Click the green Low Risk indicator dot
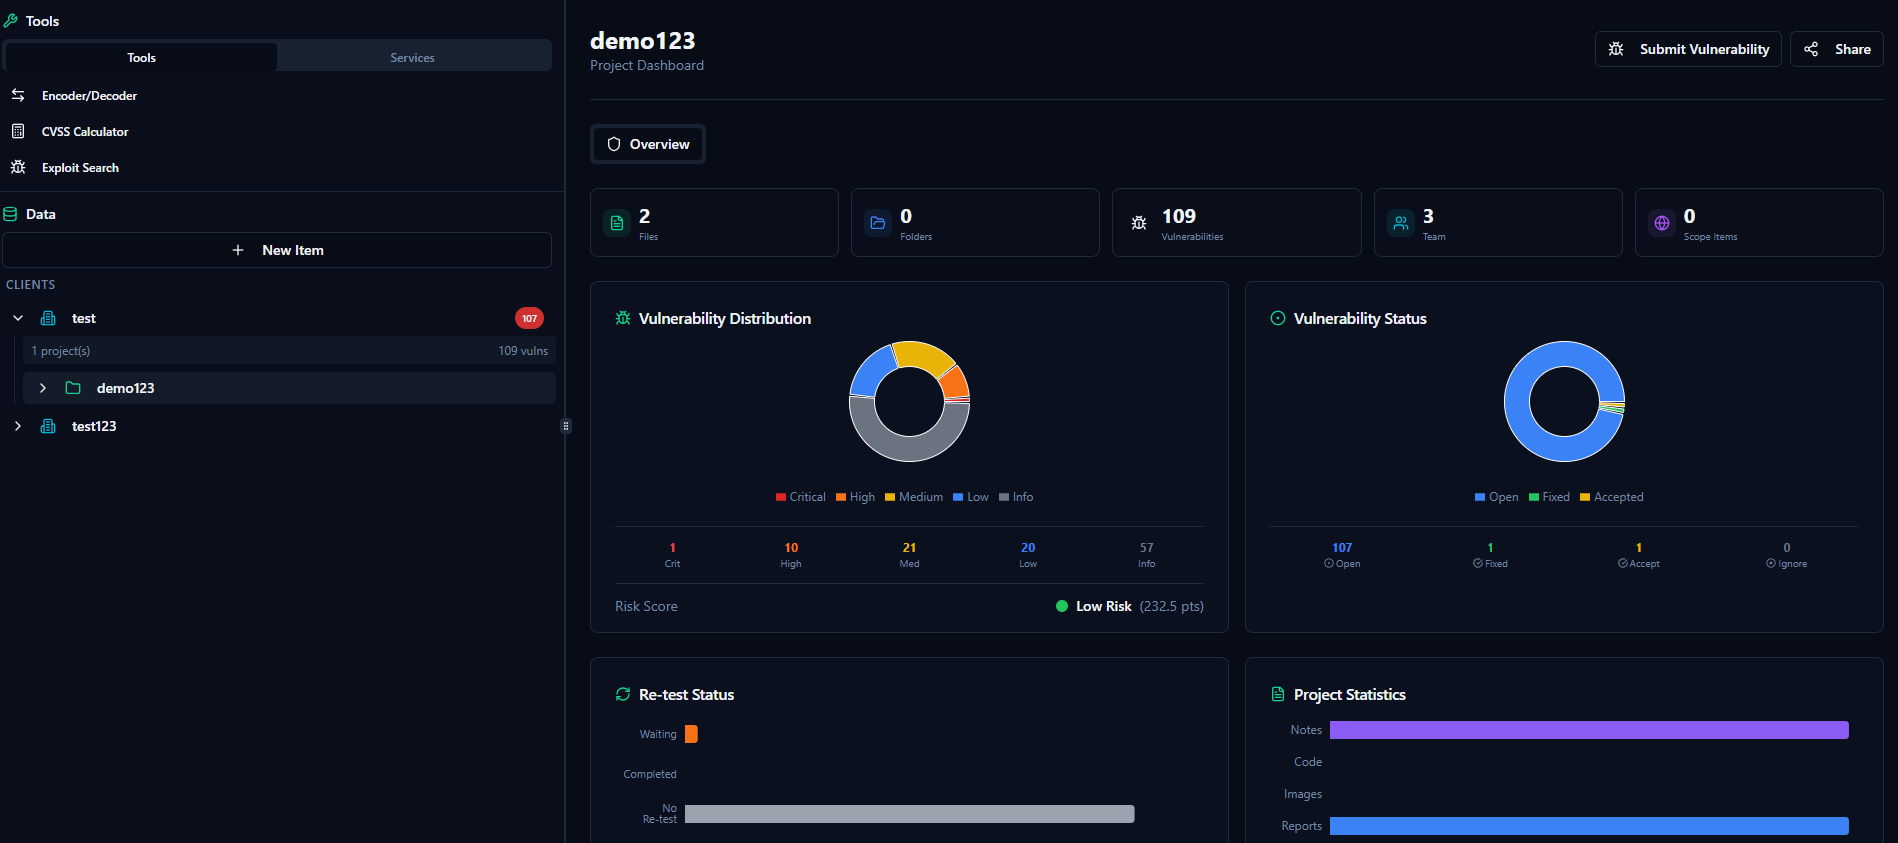Screen dimensions: 1898x843 [1062, 606]
